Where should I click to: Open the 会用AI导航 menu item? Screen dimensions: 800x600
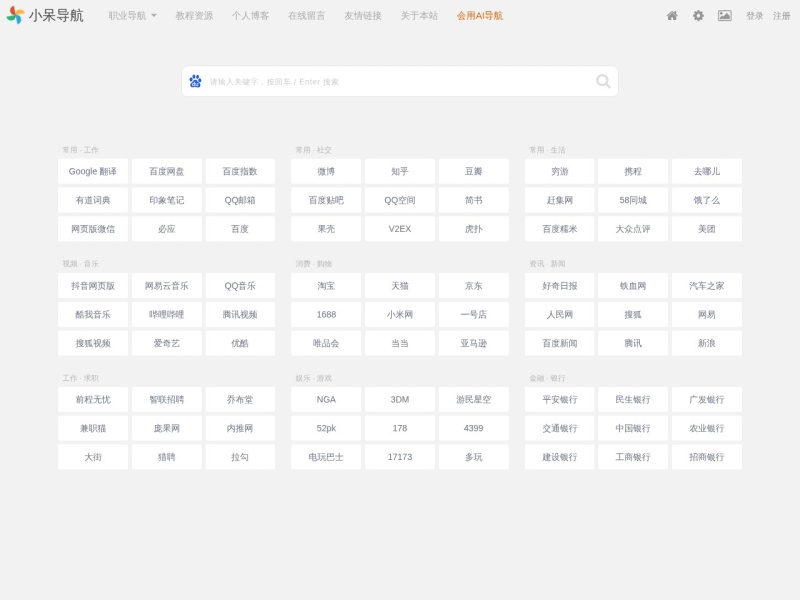pos(480,16)
